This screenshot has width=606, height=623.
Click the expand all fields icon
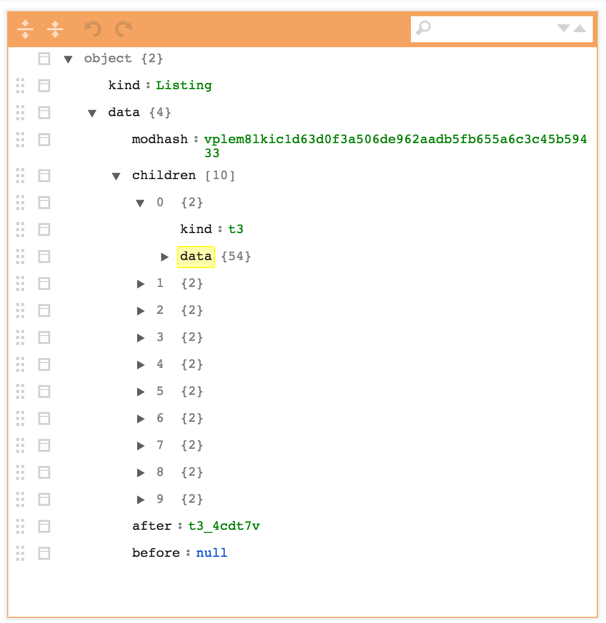coord(25,29)
